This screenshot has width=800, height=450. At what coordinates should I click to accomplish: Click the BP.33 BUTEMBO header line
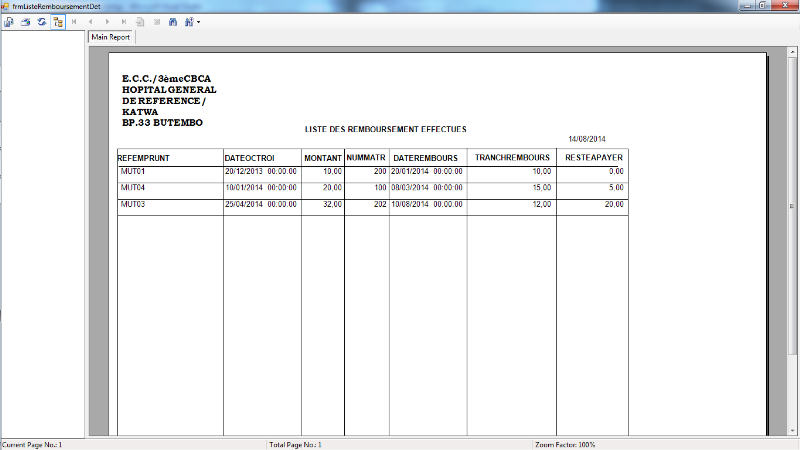162,123
